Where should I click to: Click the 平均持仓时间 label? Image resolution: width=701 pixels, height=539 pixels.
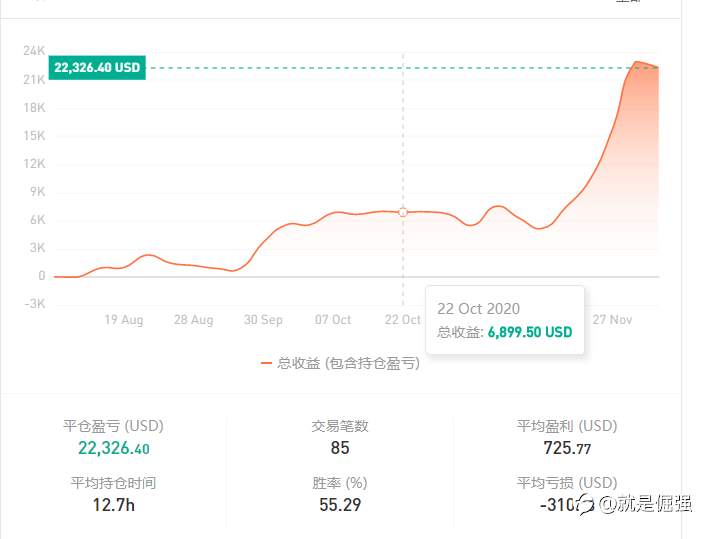coord(113,483)
